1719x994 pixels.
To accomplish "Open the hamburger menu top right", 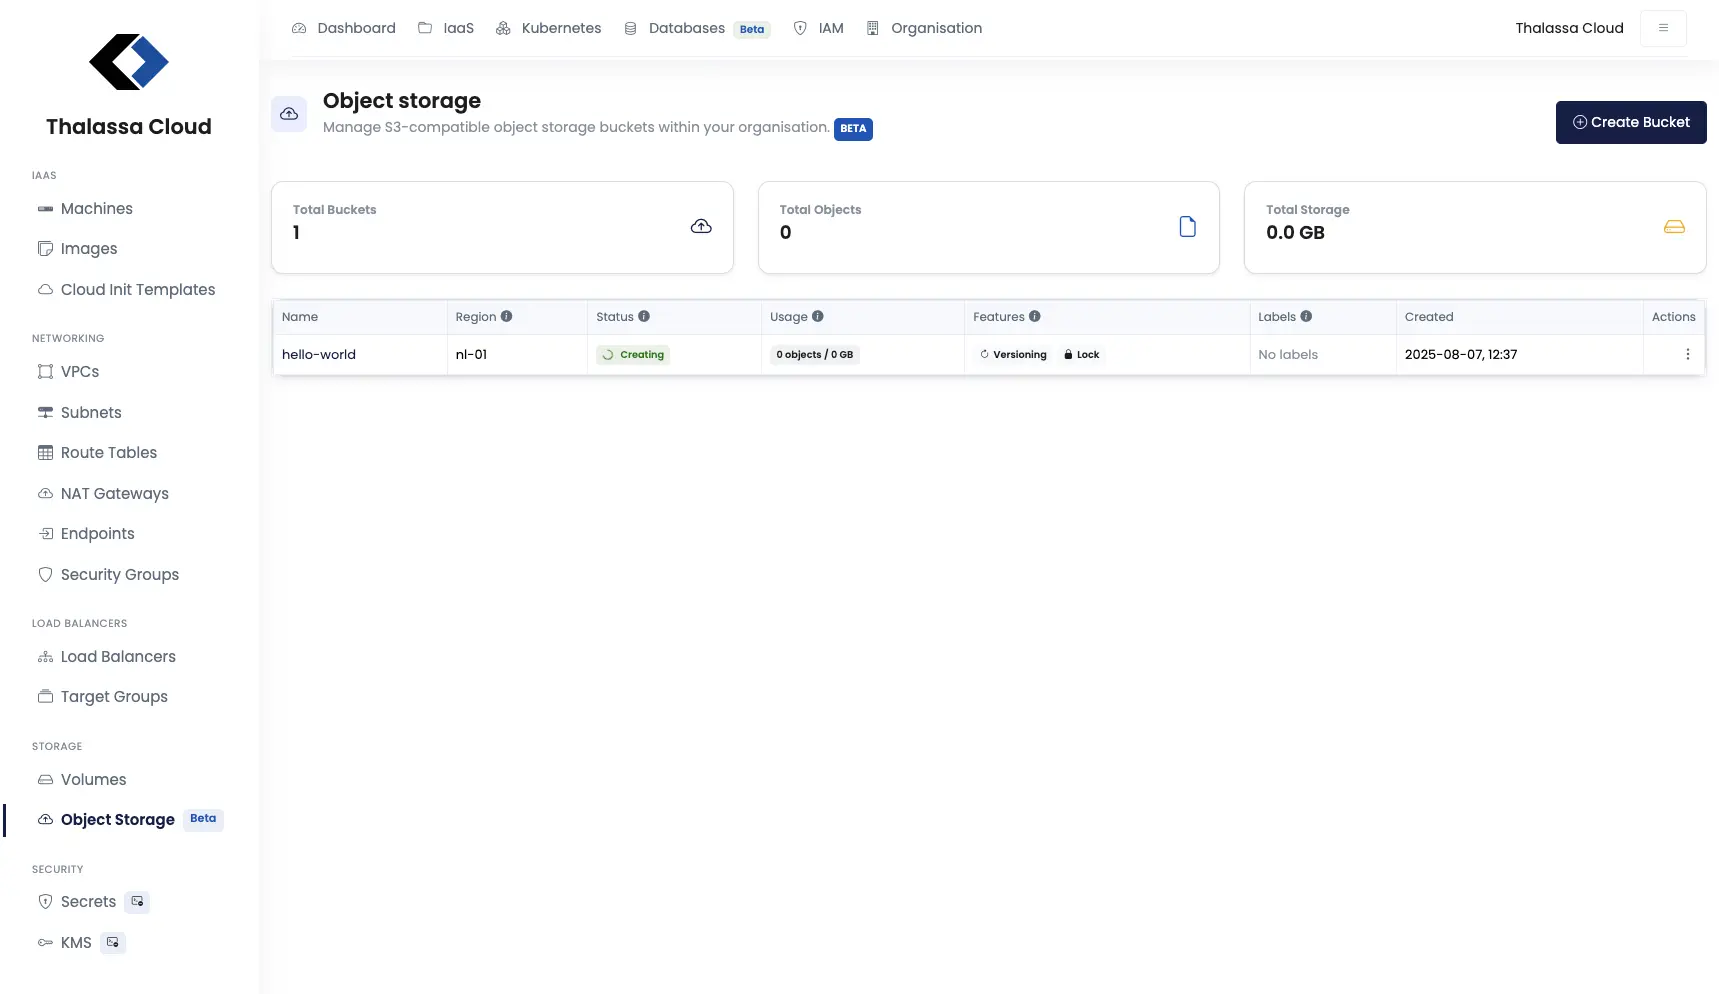I will coord(1663,28).
